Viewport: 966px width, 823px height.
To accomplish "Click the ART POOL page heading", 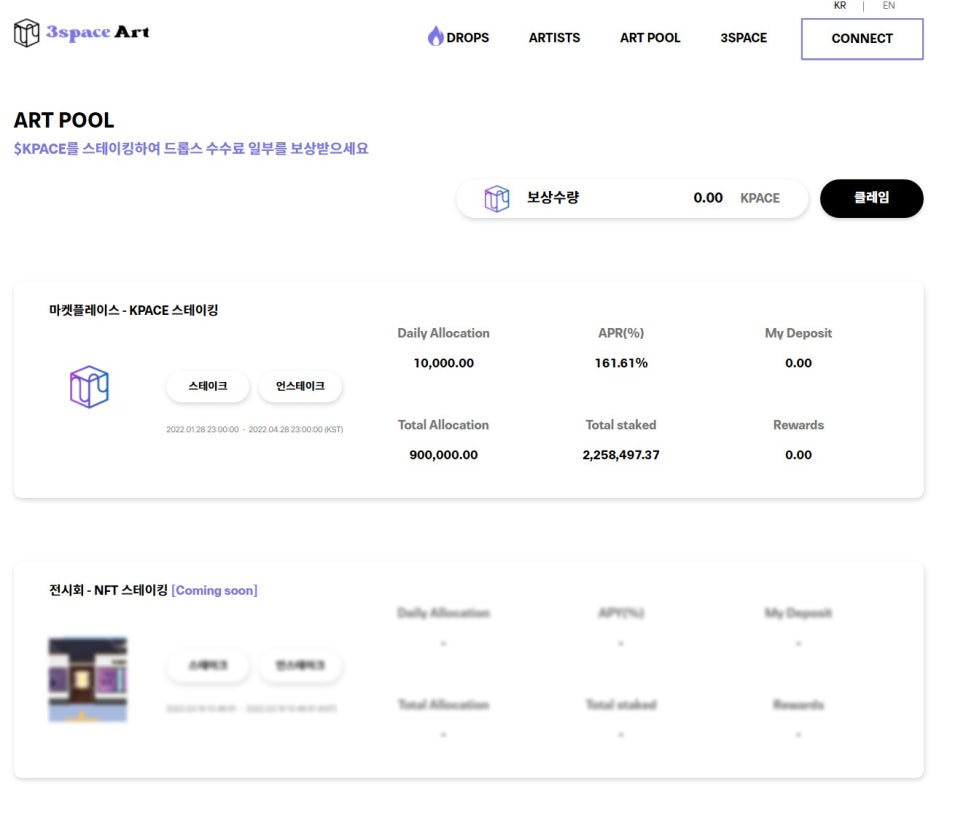I will (x=64, y=120).
